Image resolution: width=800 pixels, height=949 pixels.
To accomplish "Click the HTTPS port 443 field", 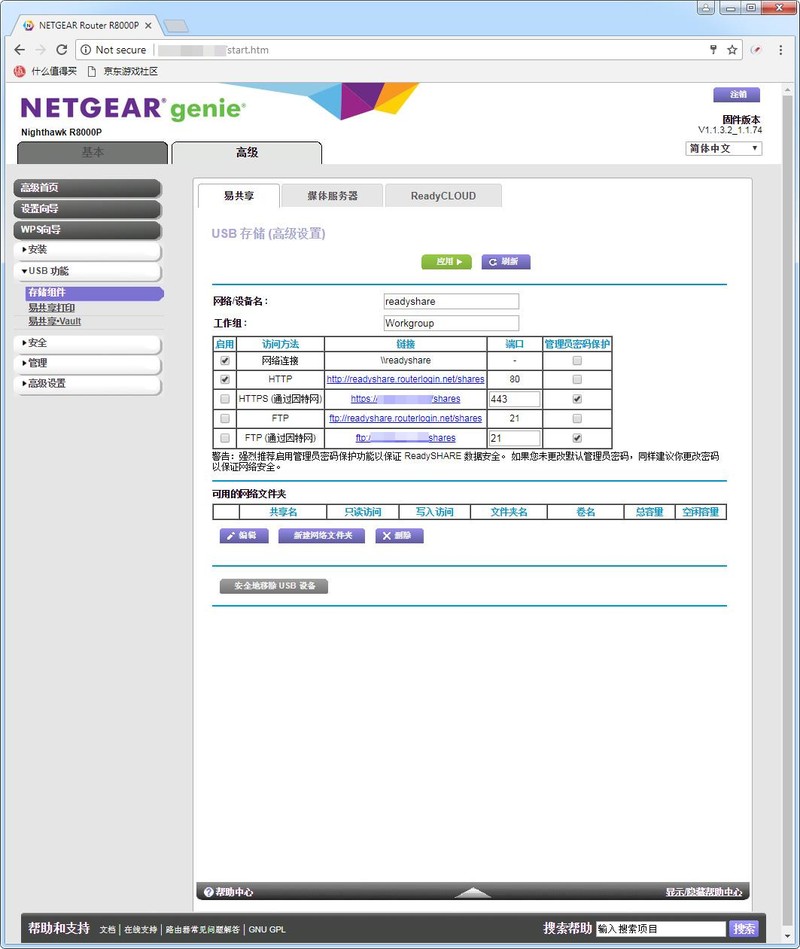I will (x=514, y=399).
